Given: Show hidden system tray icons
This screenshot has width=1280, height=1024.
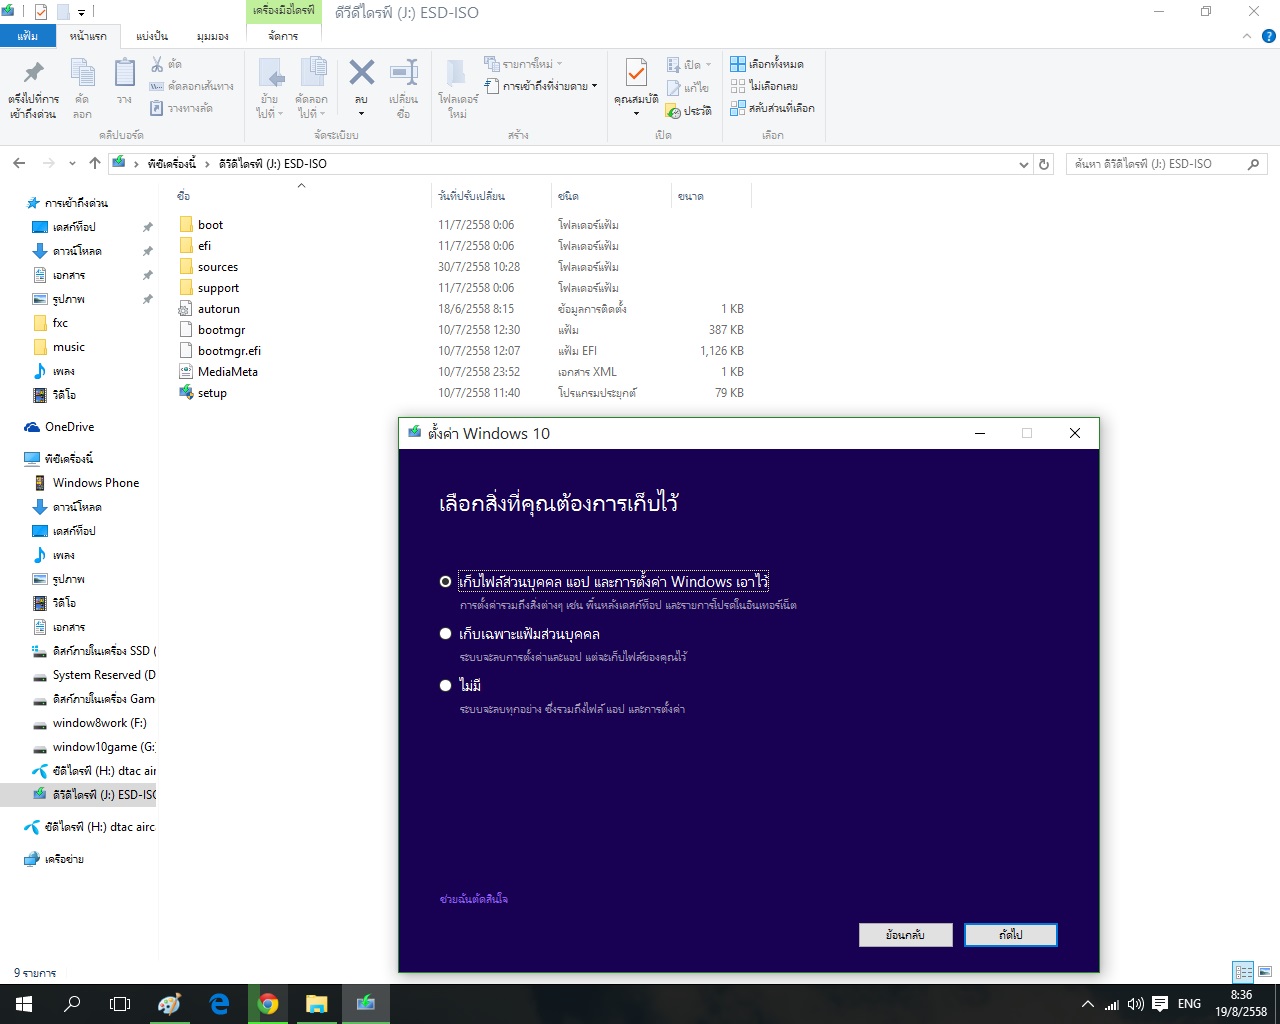Looking at the screenshot, I should click(x=1087, y=1004).
